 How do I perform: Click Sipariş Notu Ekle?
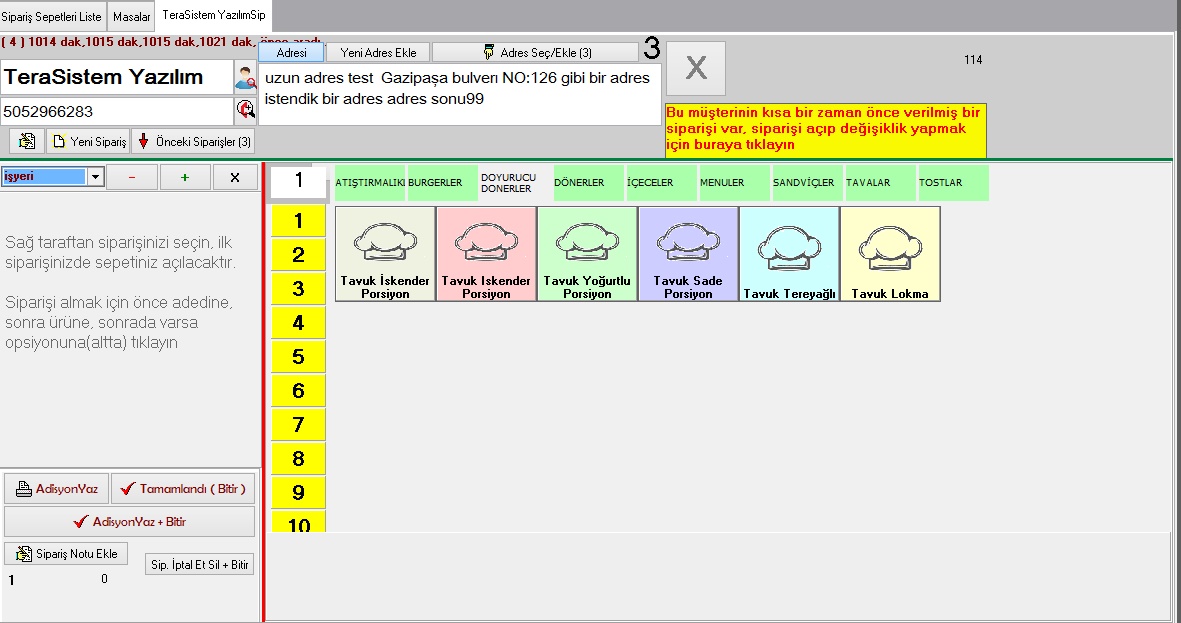coord(66,554)
